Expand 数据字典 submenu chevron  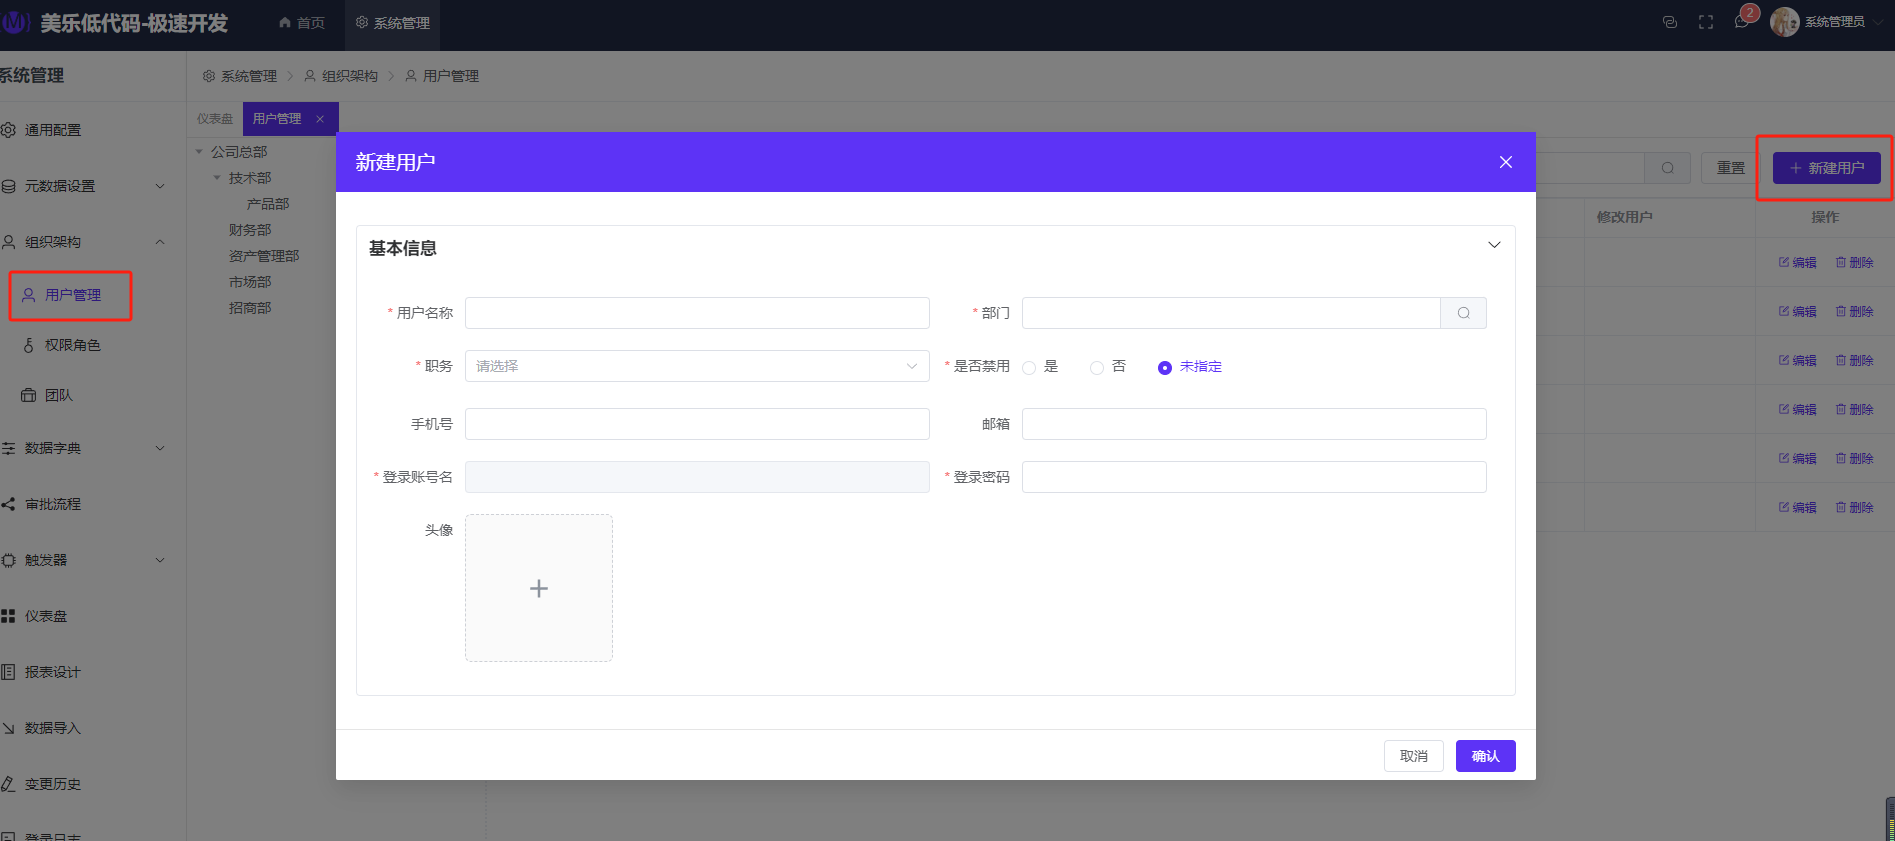point(160,448)
